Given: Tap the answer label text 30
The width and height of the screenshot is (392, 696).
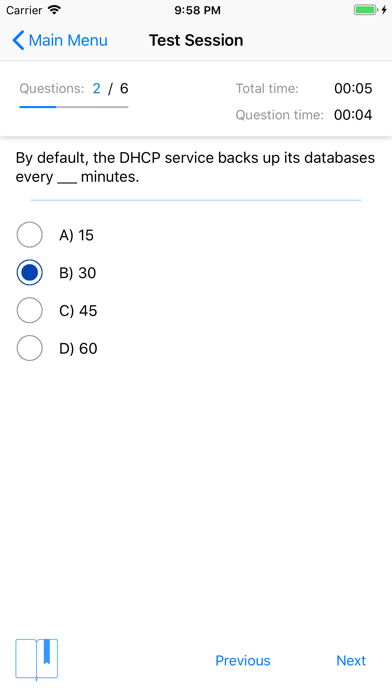Looking at the screenshot, I should (x=87, y=273).
